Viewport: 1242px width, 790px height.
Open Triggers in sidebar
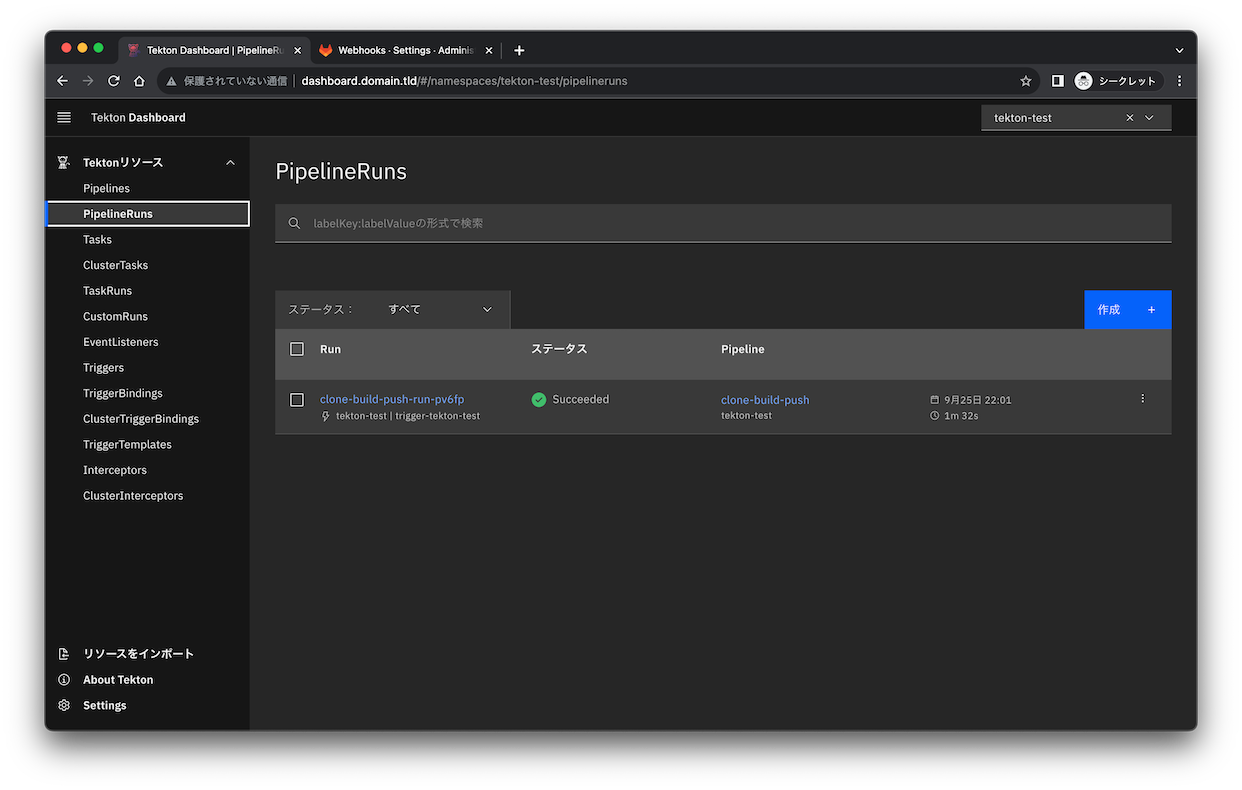(x=103, y=368)
